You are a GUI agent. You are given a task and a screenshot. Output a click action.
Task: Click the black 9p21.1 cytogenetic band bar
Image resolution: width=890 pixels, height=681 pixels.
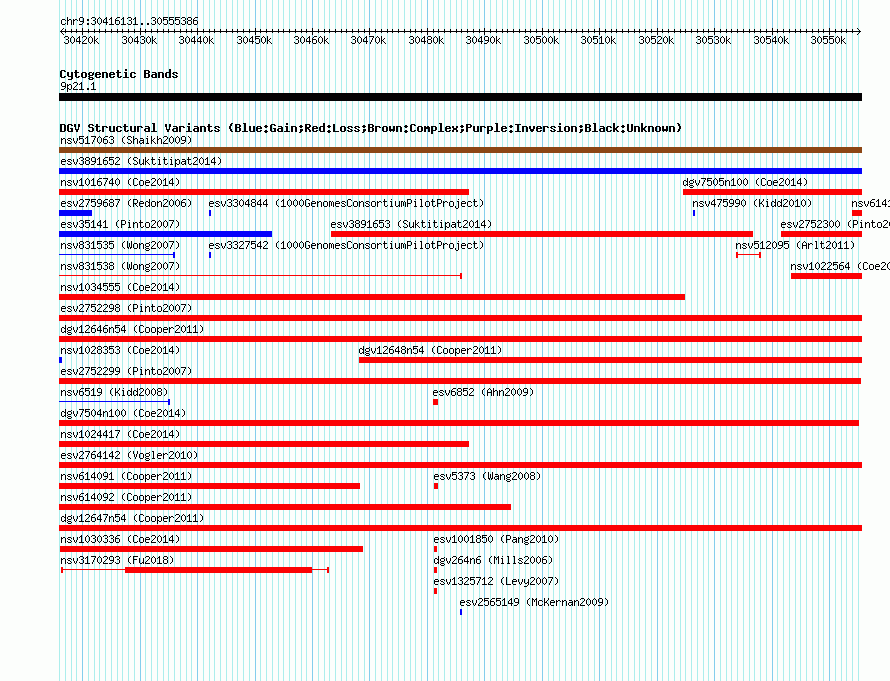(x=460, y=97)
